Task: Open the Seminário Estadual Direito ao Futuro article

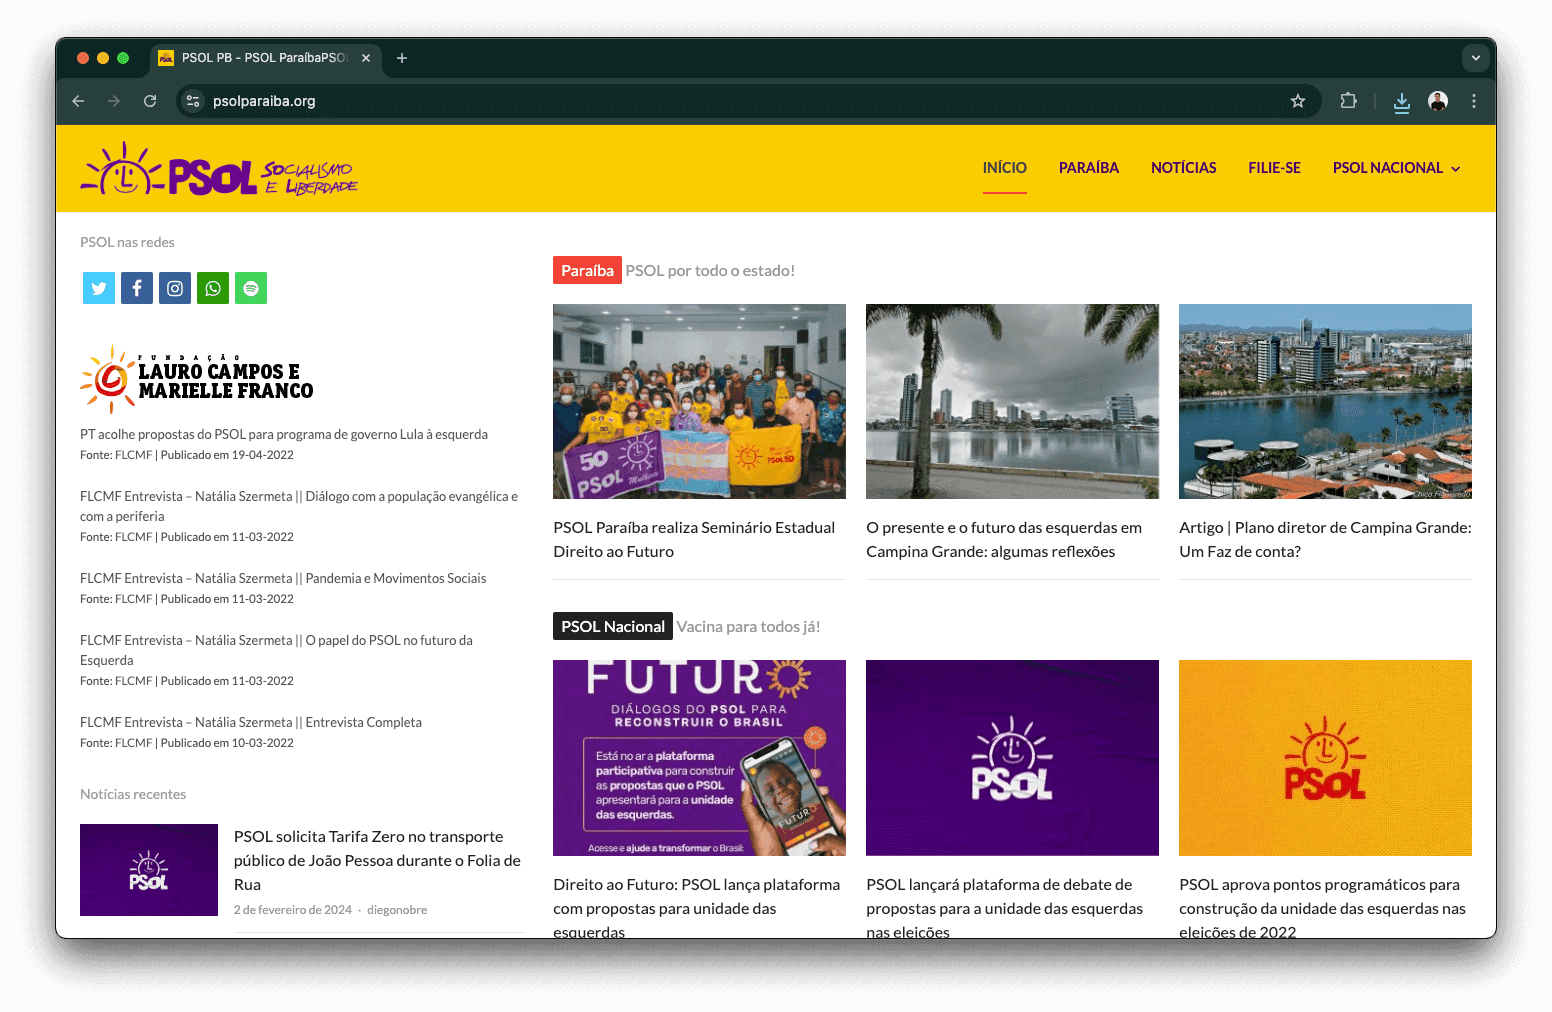Action: (694, 538)
